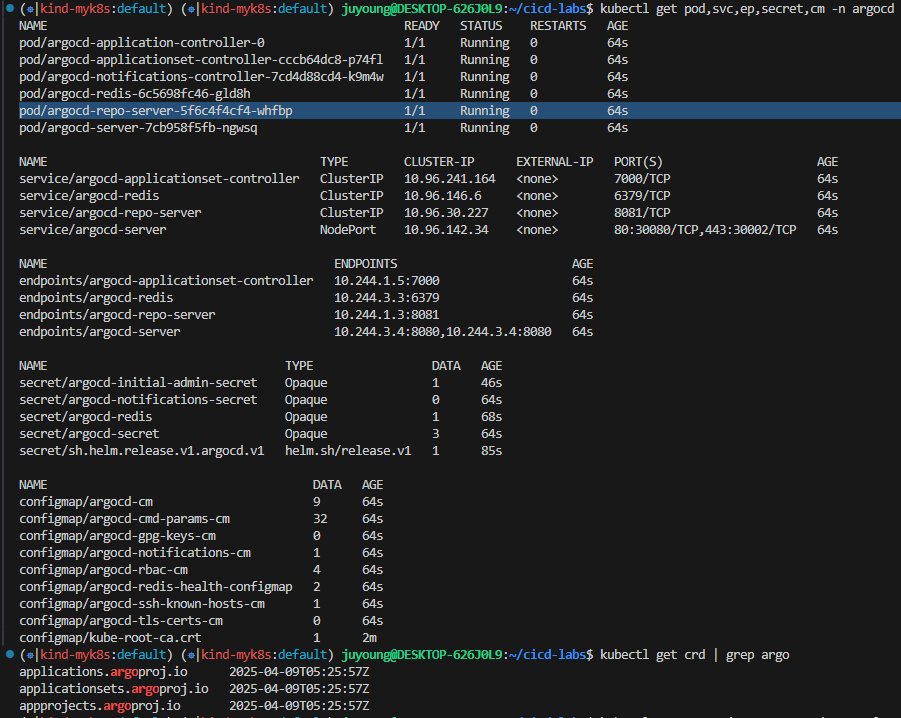
Task: Click service/argocd-redis name
Action: pos(89,196)
